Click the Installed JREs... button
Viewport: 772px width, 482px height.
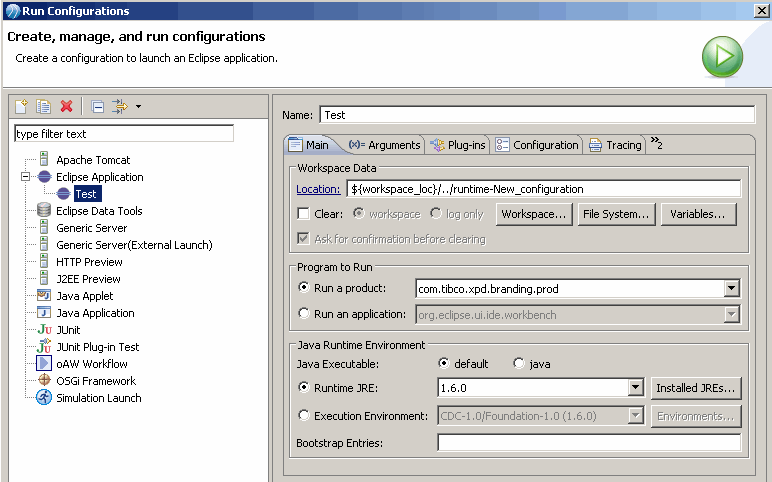(x=696, y=388)
